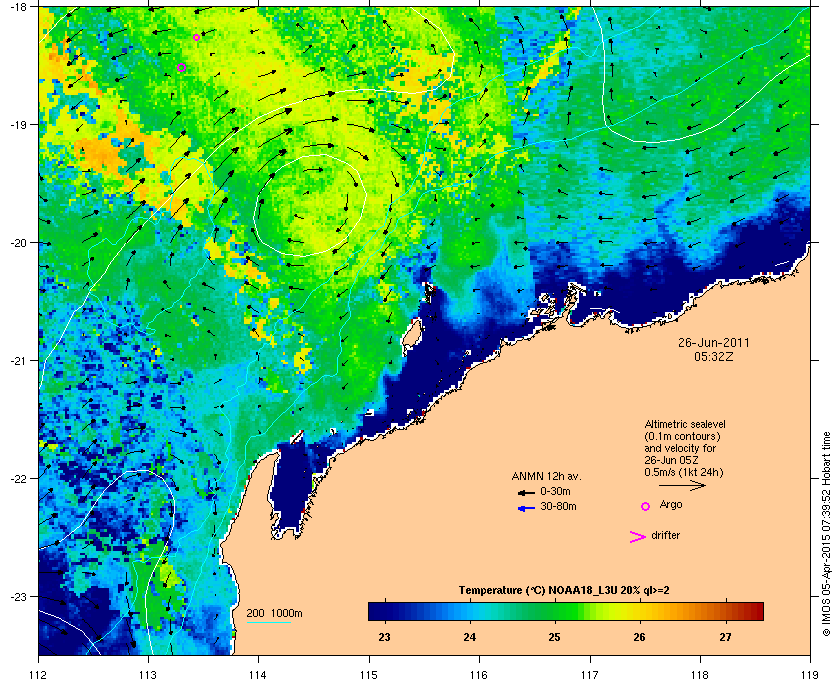The image size is (840, 680).
Task: Click the temperature color bar at 23
Action: pos(384,611)
